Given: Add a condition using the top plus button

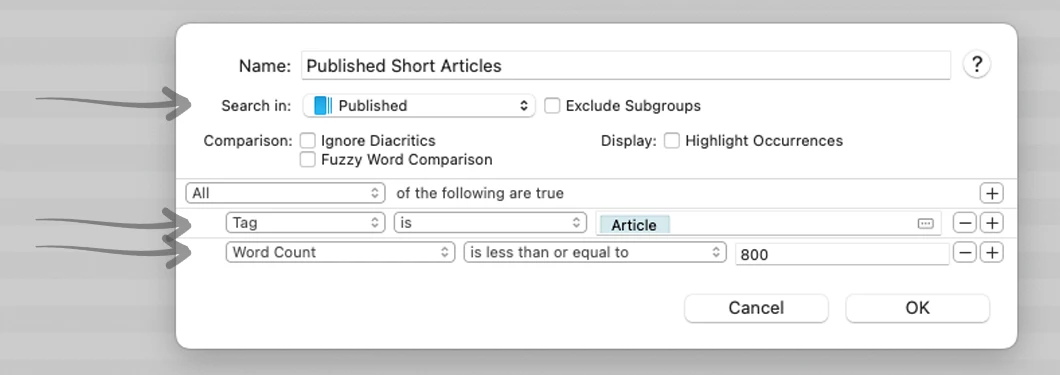Looking at the screenshot, I should 991,193.
